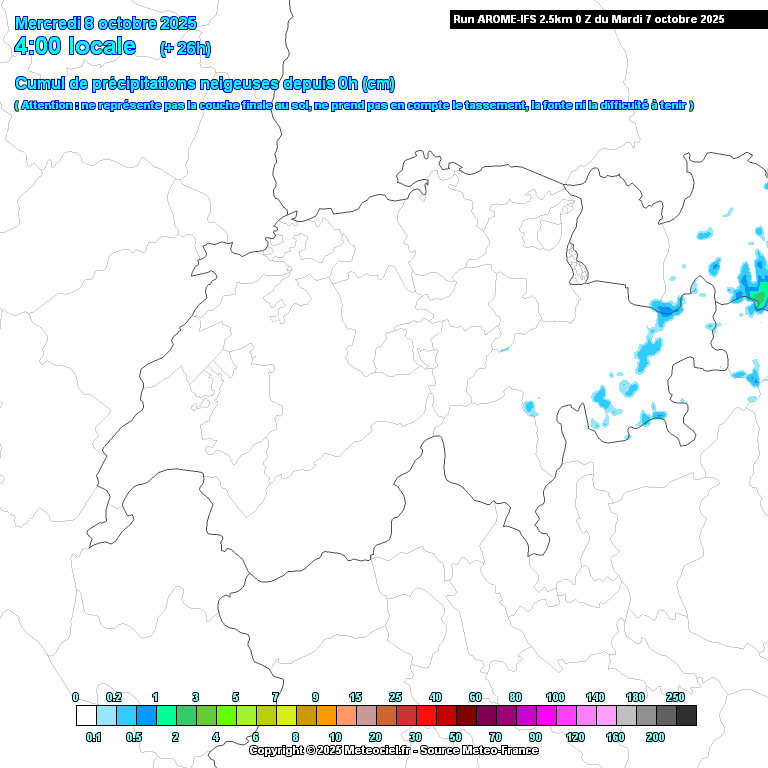Screen dimensions: 768x768
Task: Select the black swatch at the legend end
Action: click(686, 716)
